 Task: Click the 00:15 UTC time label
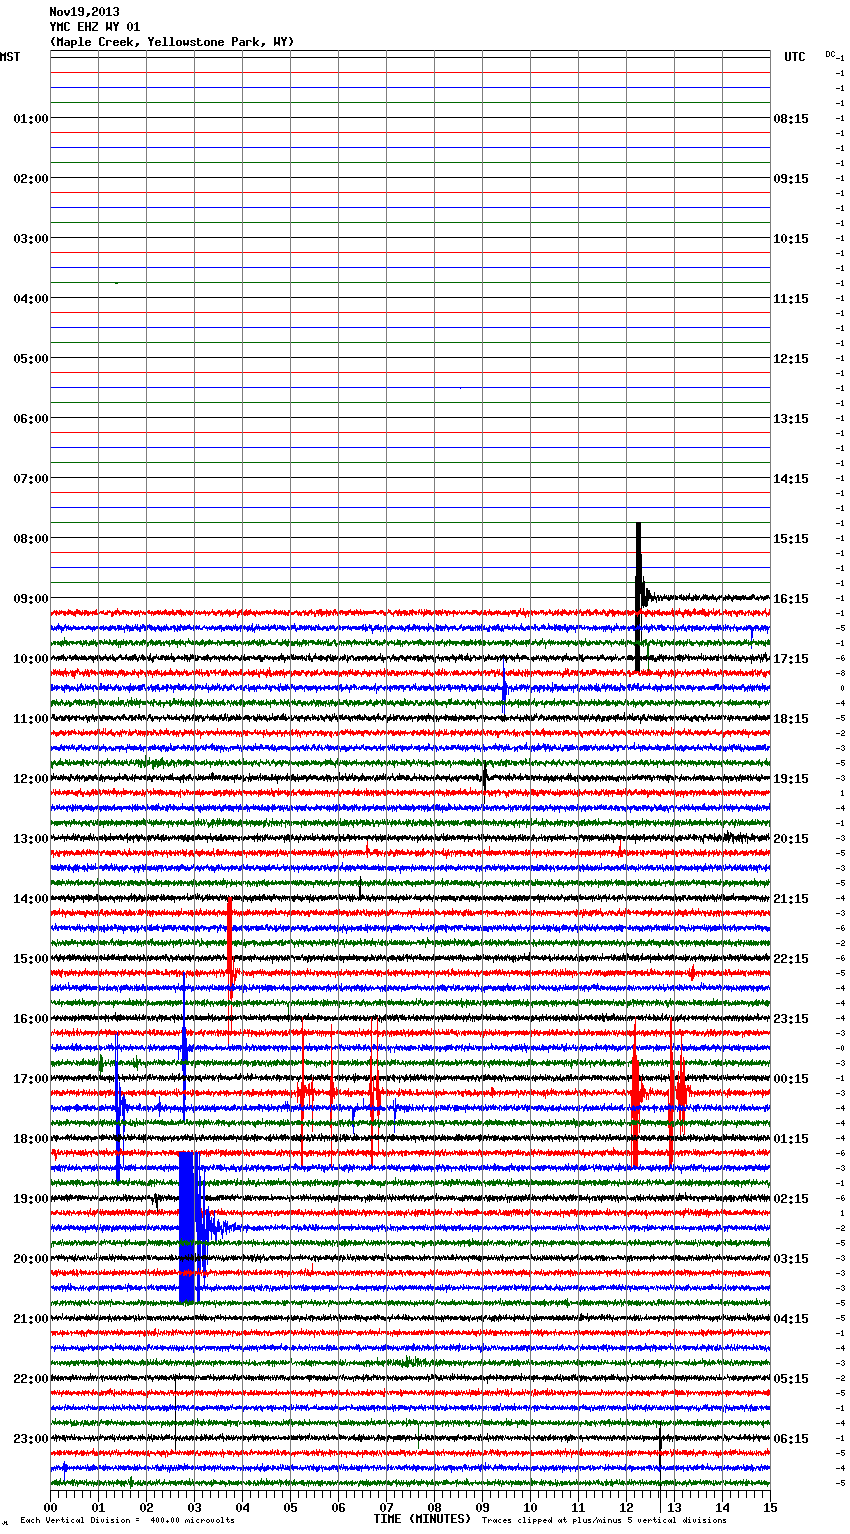(791, 1079)
